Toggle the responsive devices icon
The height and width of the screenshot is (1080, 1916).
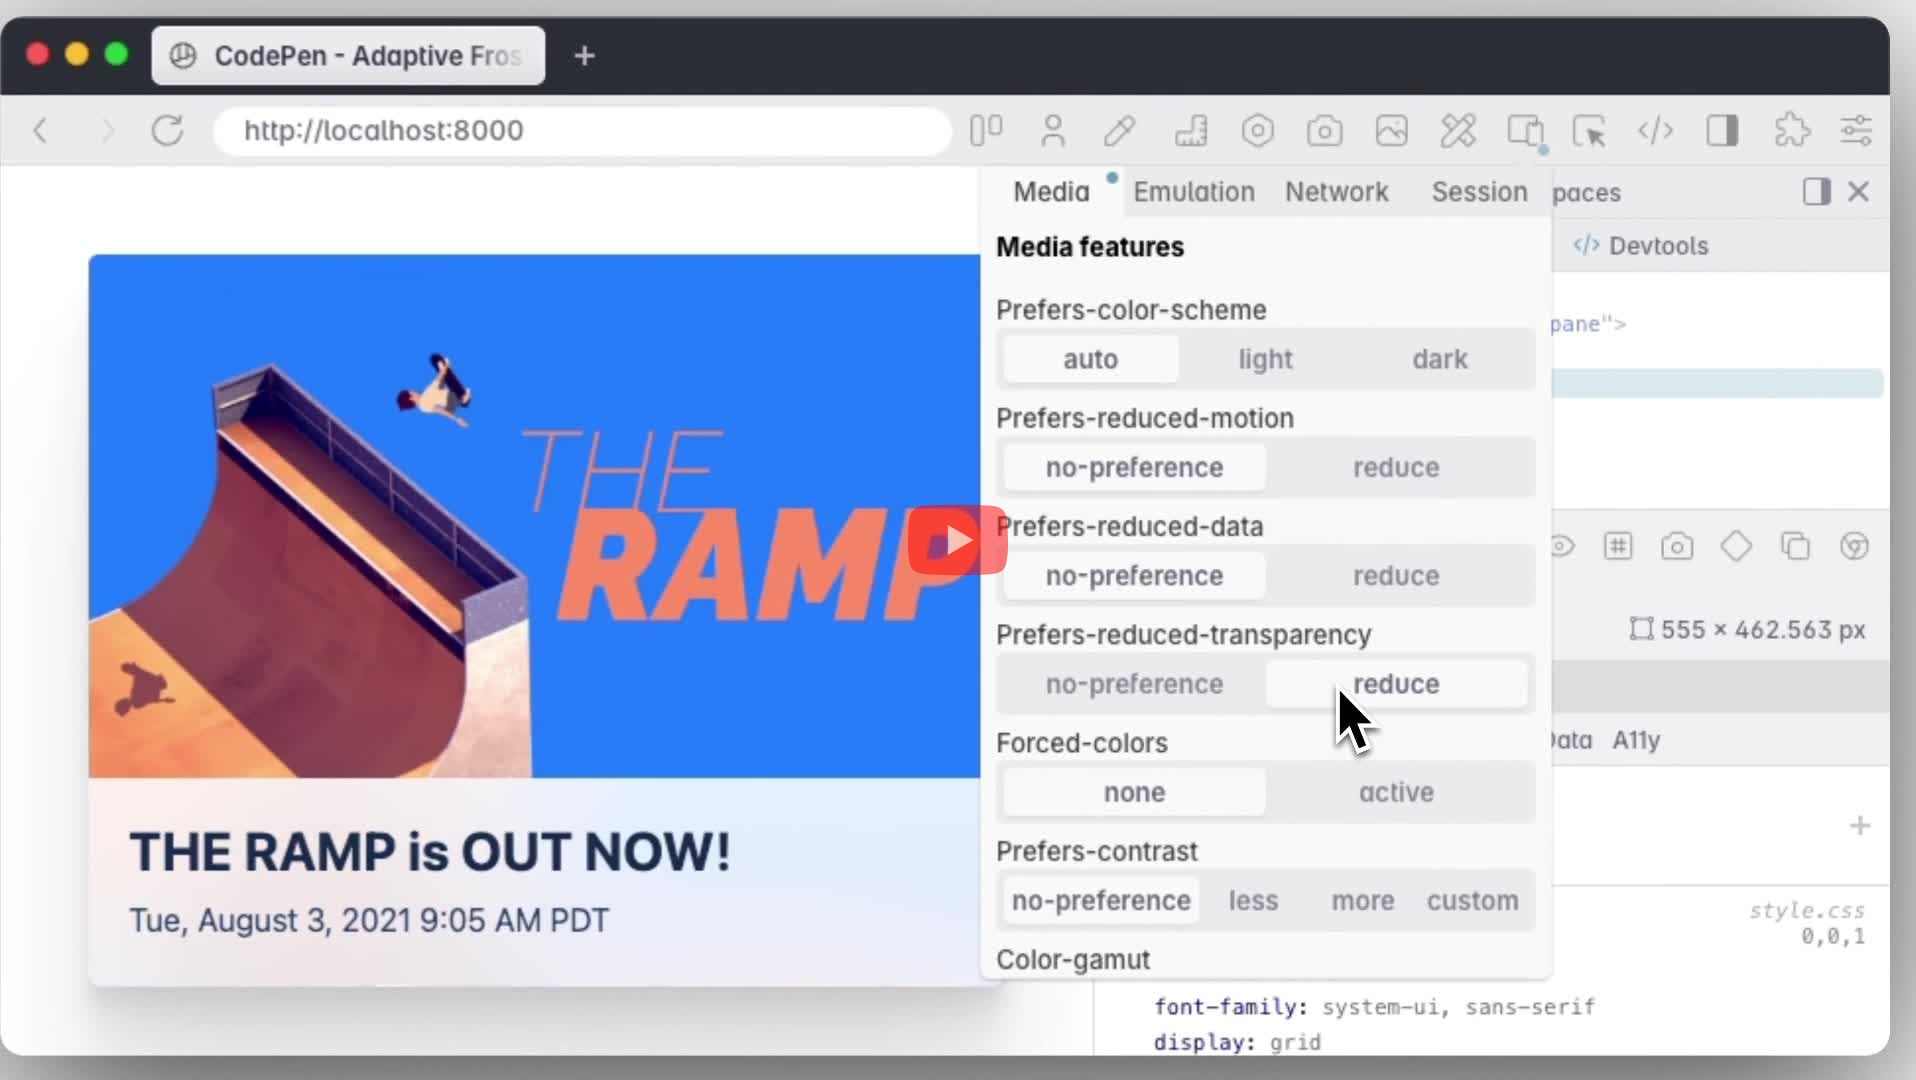click(1525, 130)
